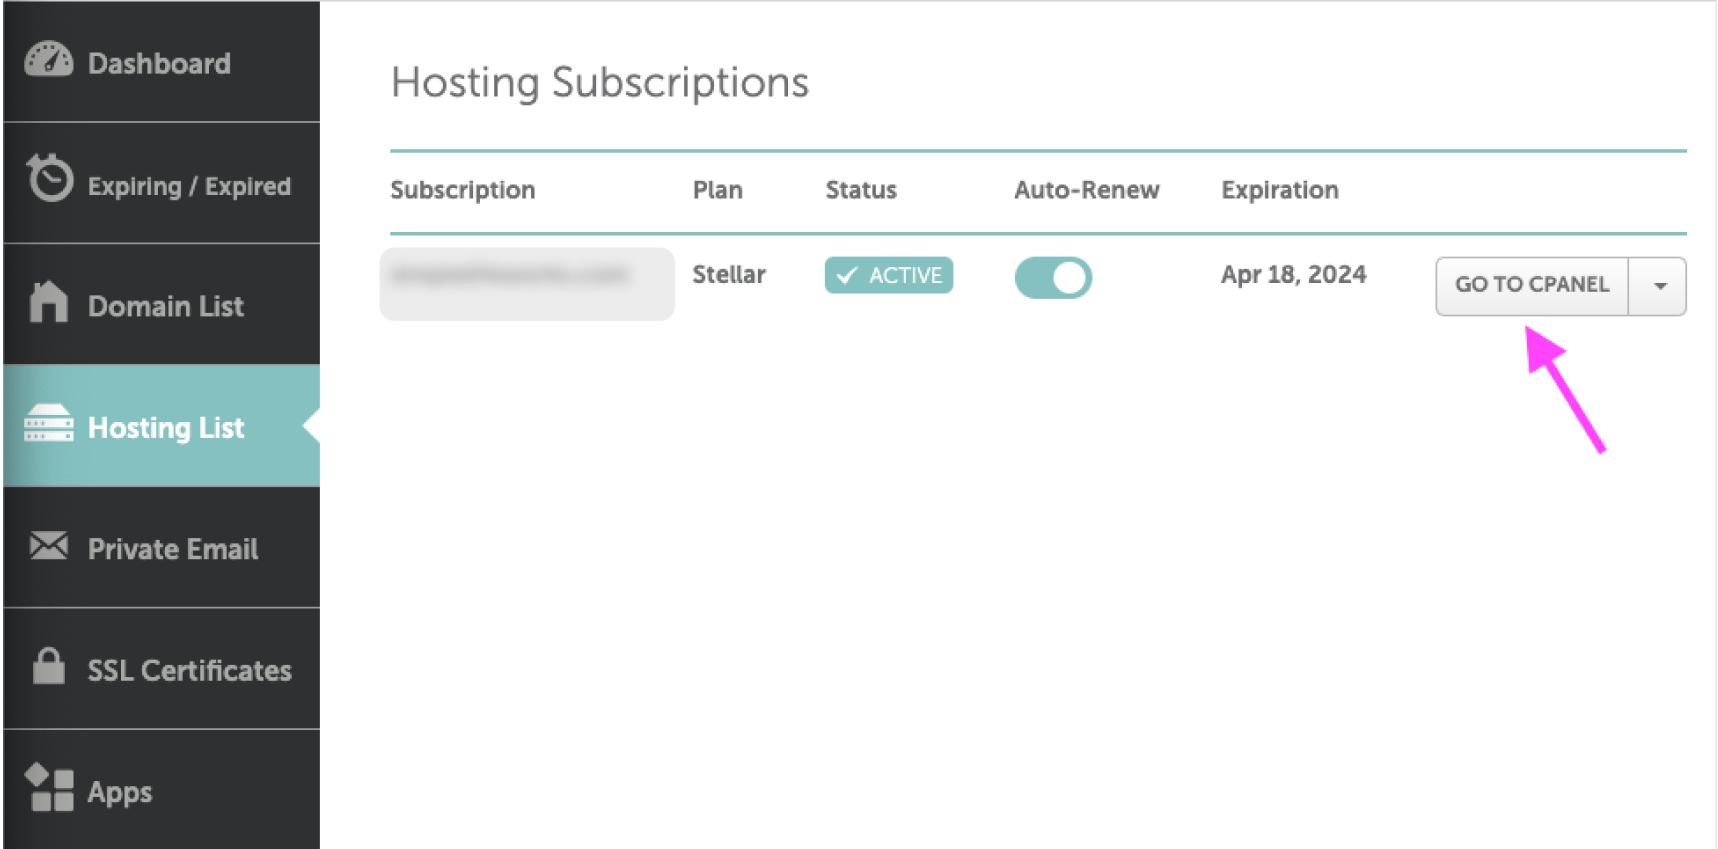1718x849 pixels.
Task: Open SSL Certificates from the sidebar
Action: pos(189,670)
